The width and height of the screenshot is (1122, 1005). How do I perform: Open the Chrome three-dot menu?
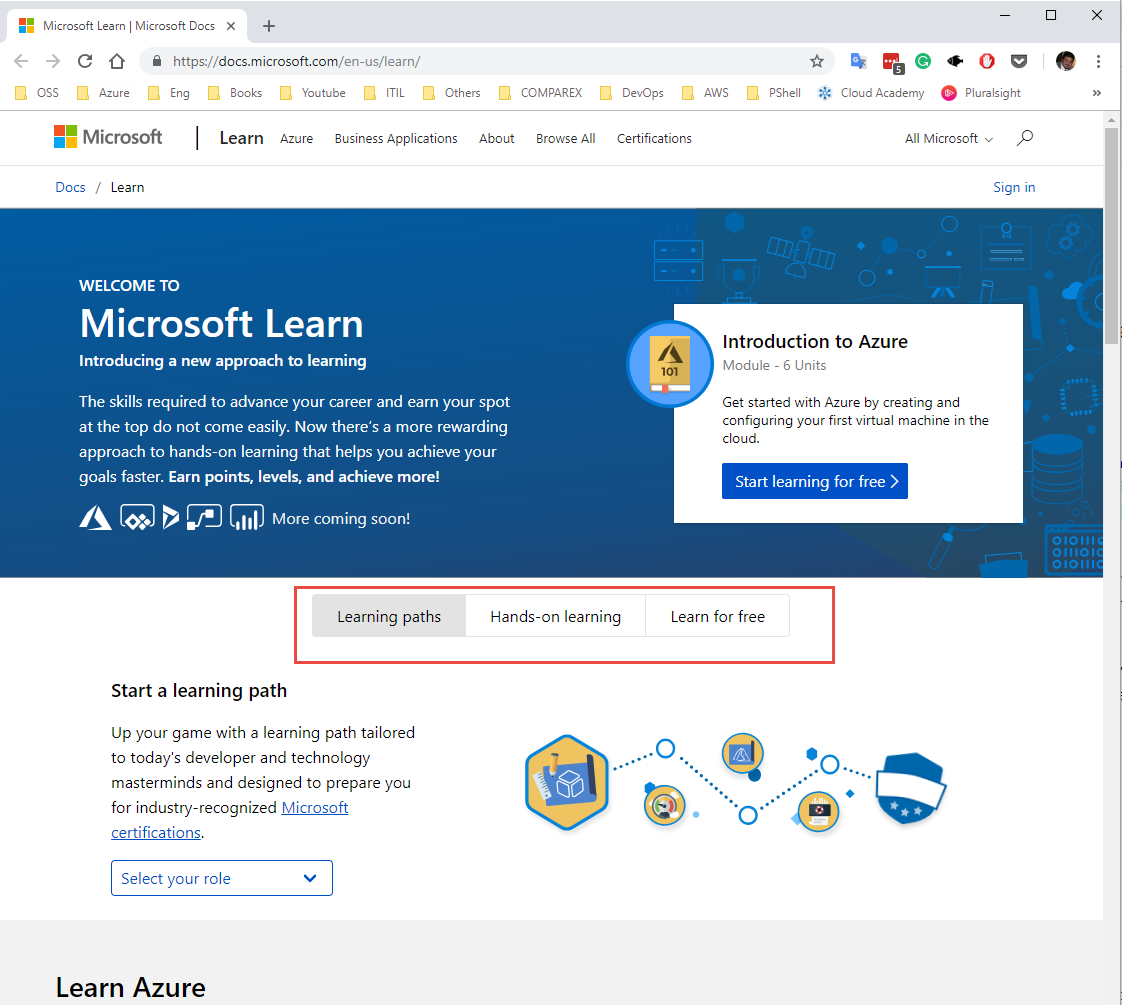coord(1098,61)
